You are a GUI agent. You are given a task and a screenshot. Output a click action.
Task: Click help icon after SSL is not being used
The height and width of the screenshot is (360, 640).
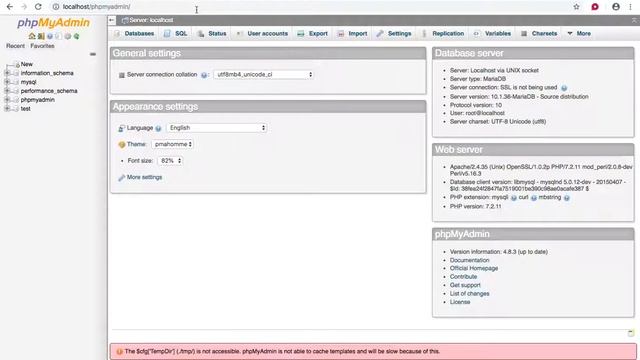point(564,88)
